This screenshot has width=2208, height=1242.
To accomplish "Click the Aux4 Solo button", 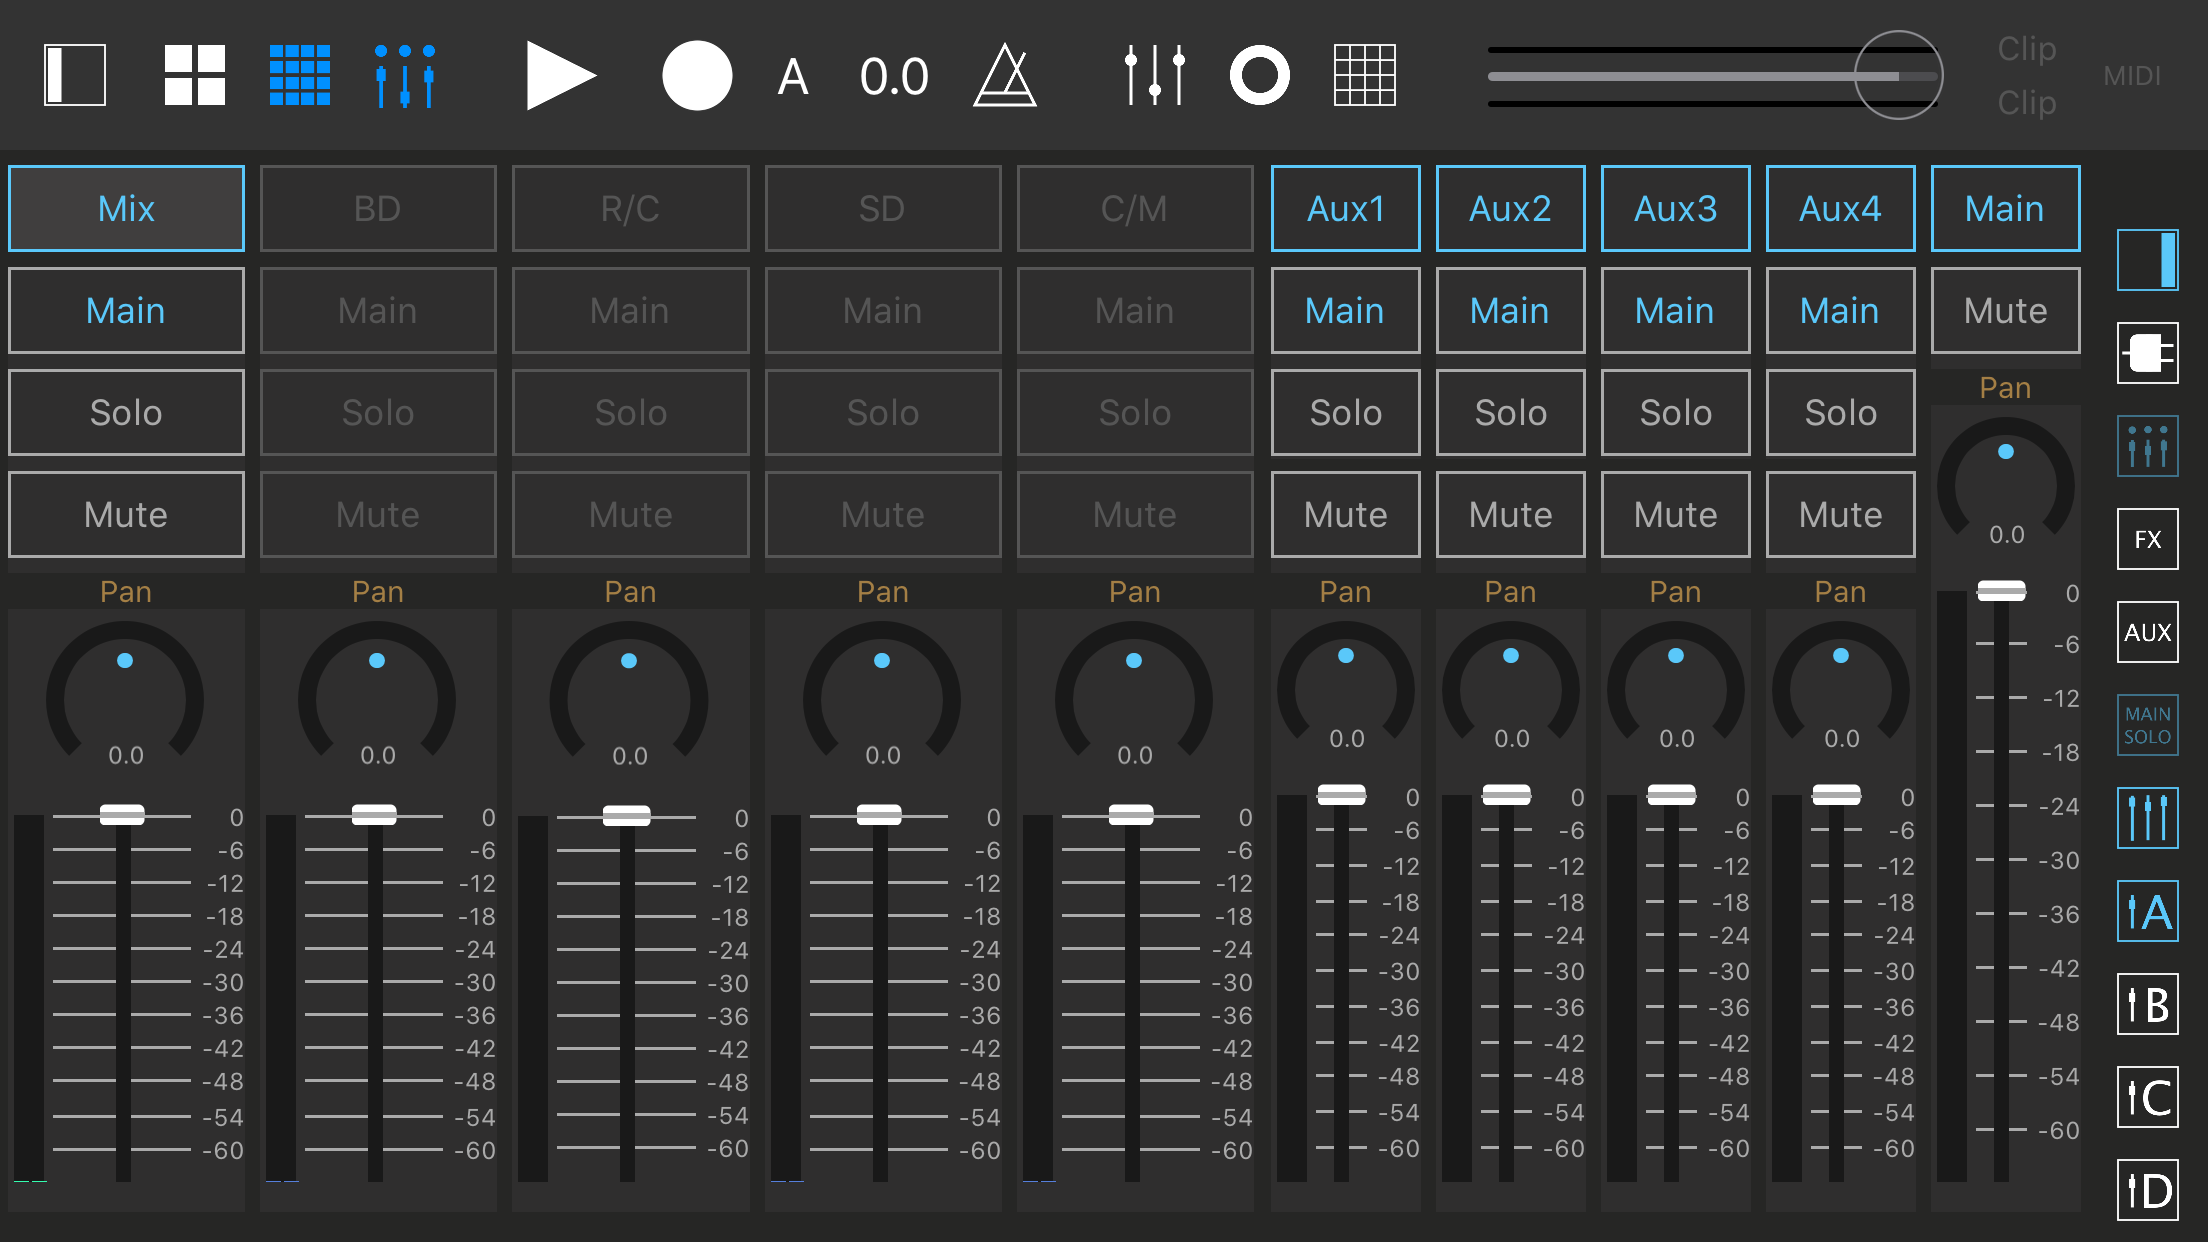I will [1840, 413].
